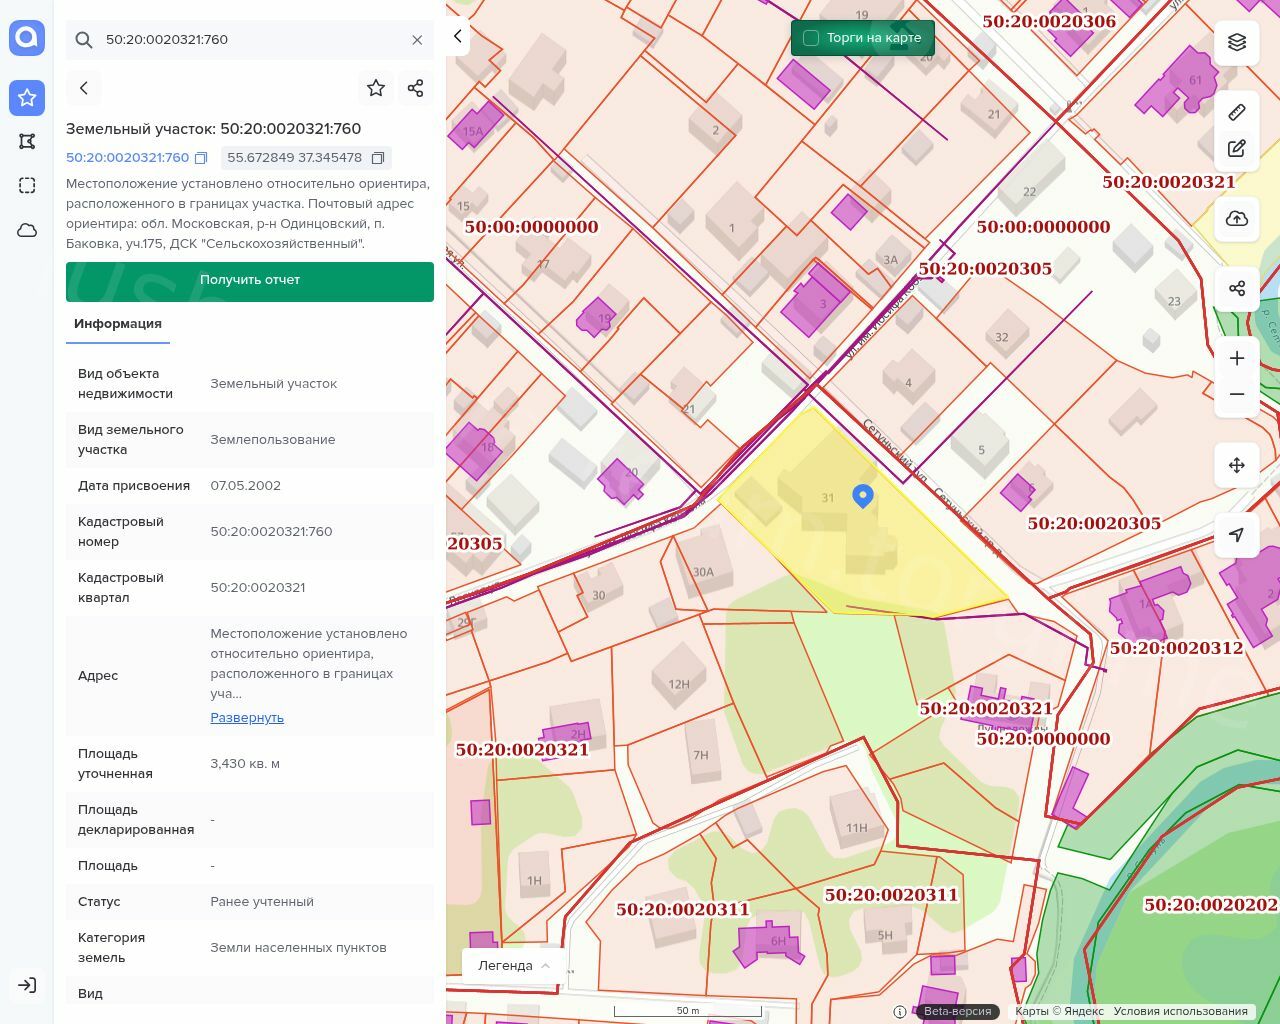Add the parcel to favorites with star
Viewport: 1280px width, 1024px height.
tap(376, 88)
